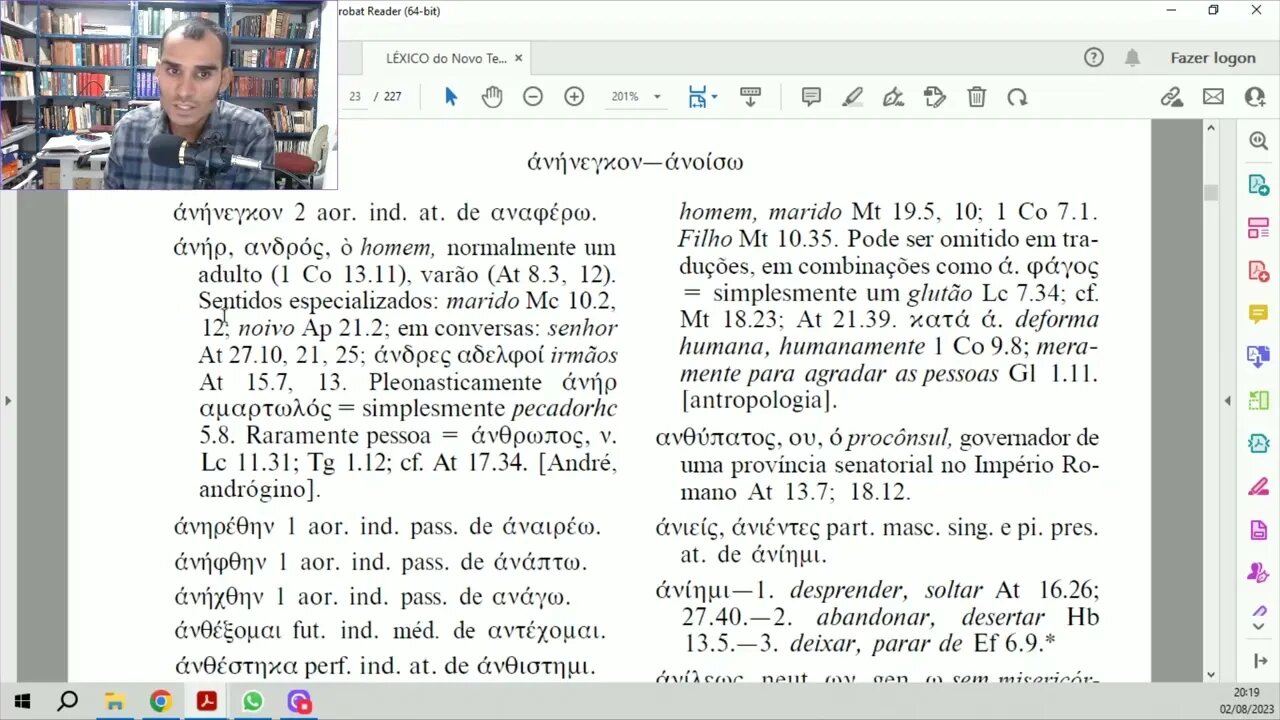Open yellow Comment tool in sidebar
Viewport: 1280px width, 720px height.
pos(1258,314)
